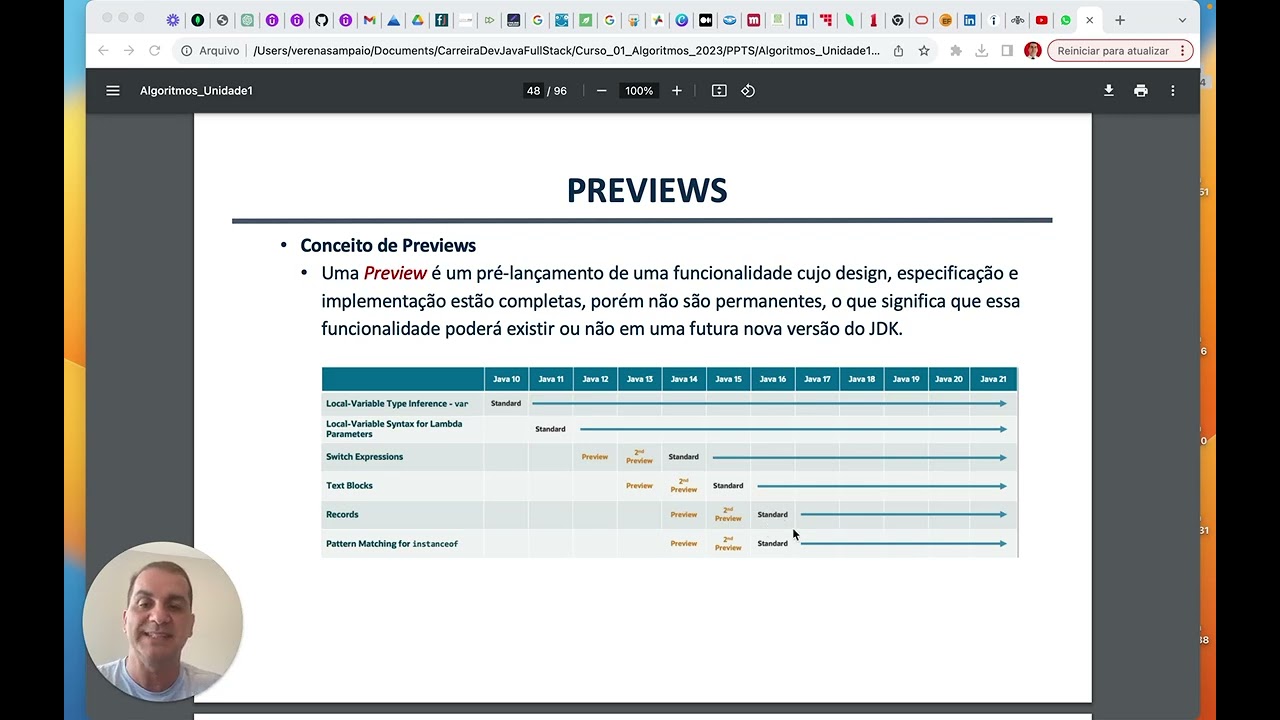Click the Records row label
This screenshot has width=1280, height=720.
click(342, 515)
